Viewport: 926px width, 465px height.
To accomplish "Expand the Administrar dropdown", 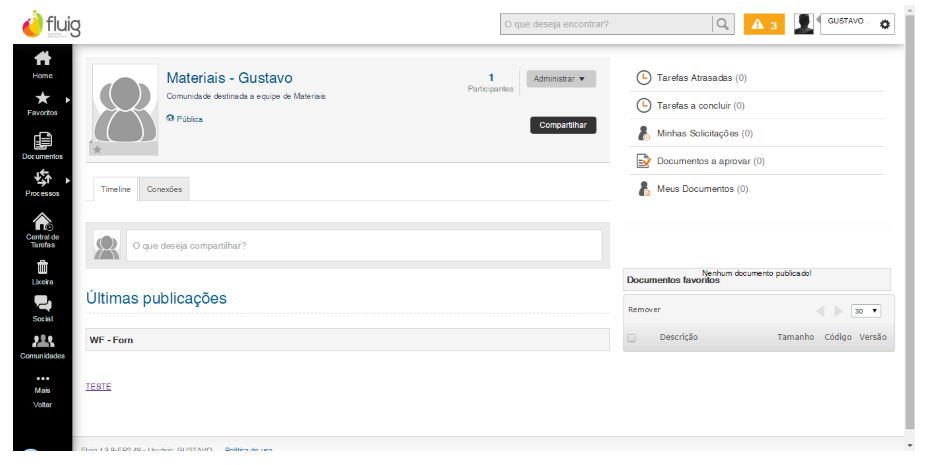I will [x=560, y=79].
